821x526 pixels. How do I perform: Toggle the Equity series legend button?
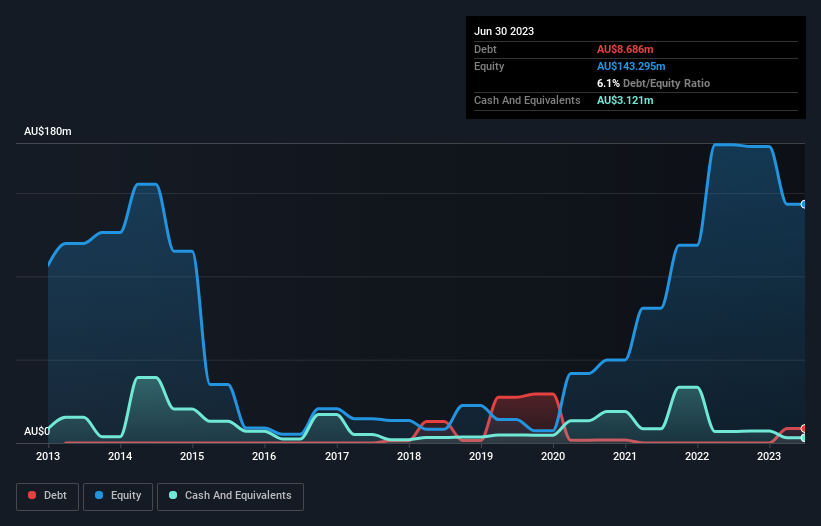click(x=118, y=496)
